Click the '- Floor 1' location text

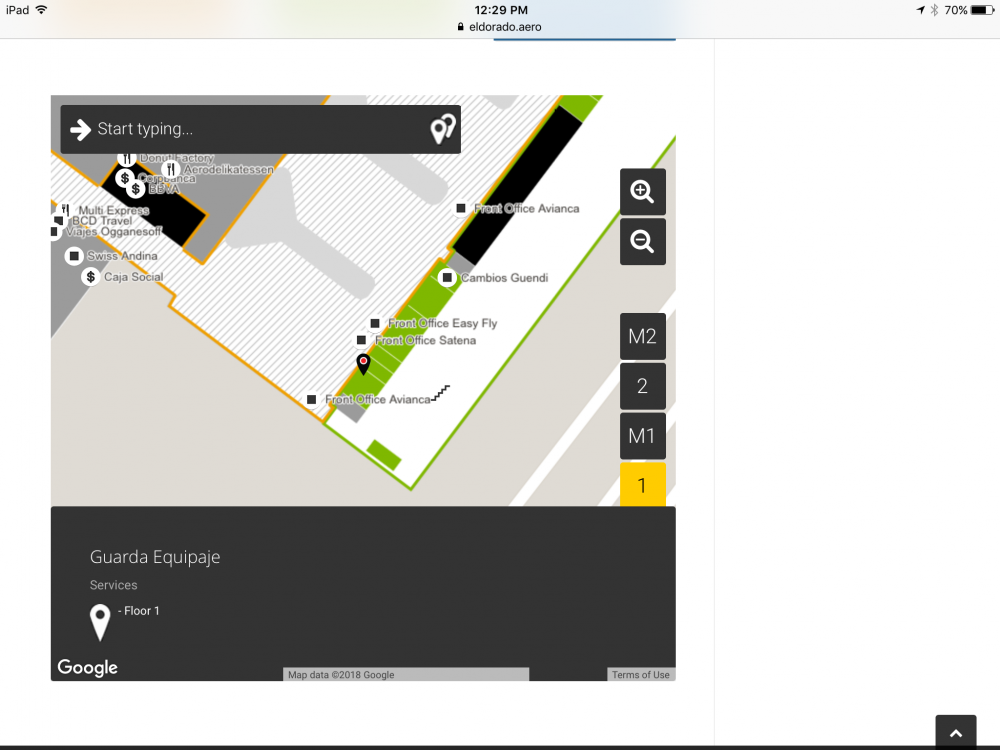click(x=138, y=611)
